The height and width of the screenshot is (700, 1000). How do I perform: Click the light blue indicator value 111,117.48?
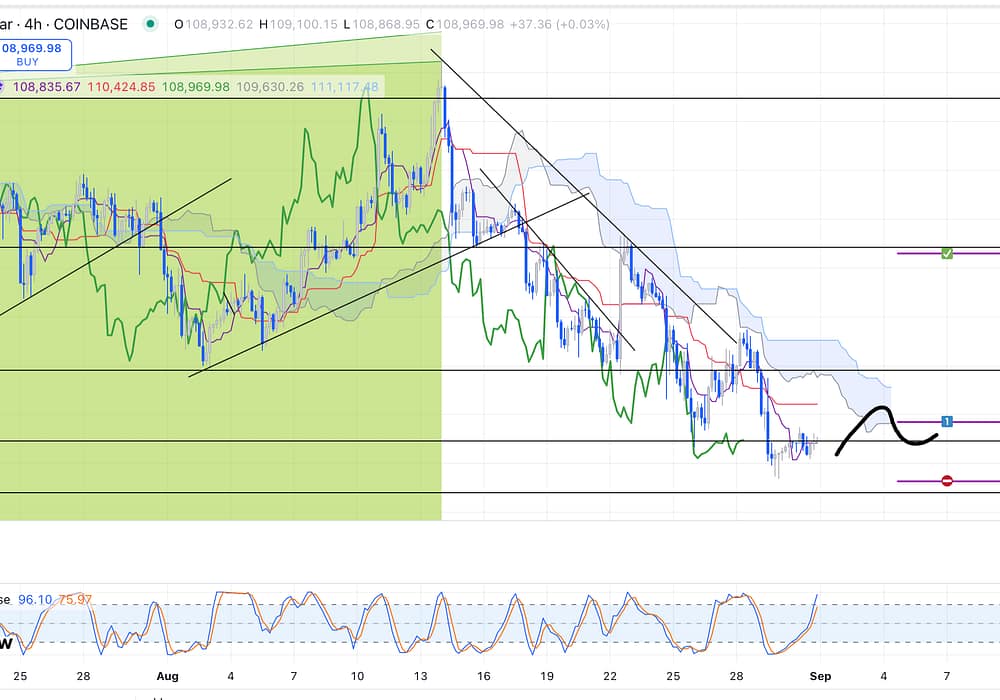click(345, 87)
